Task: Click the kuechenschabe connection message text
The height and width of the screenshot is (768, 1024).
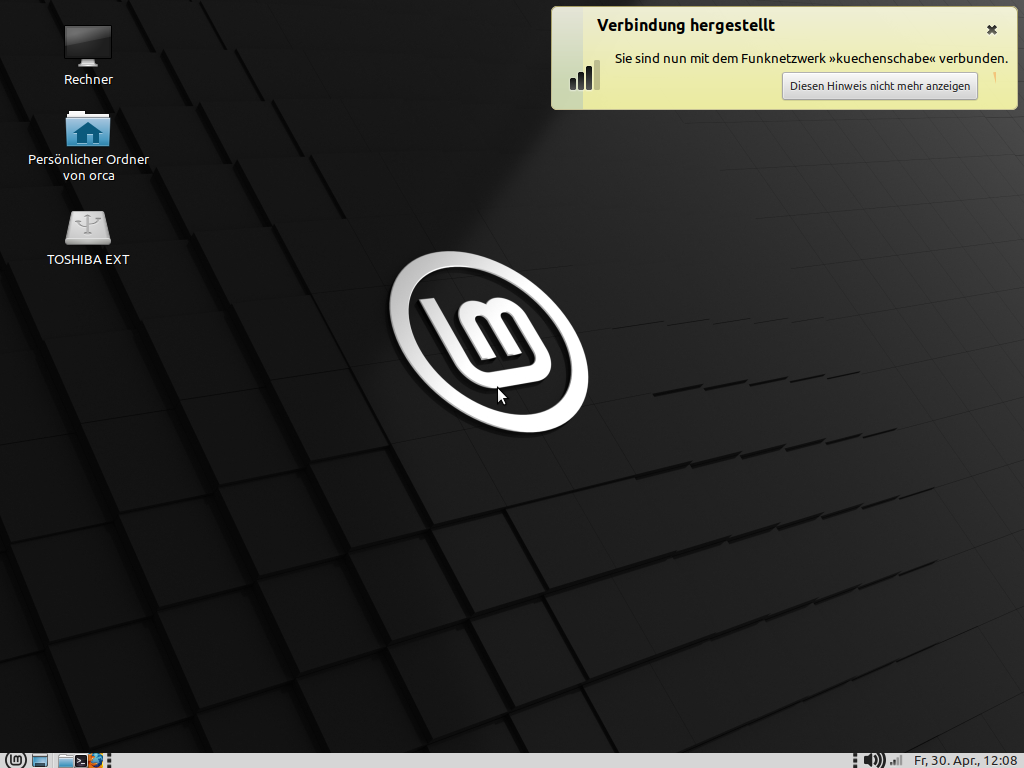Action: coord(811,58)
